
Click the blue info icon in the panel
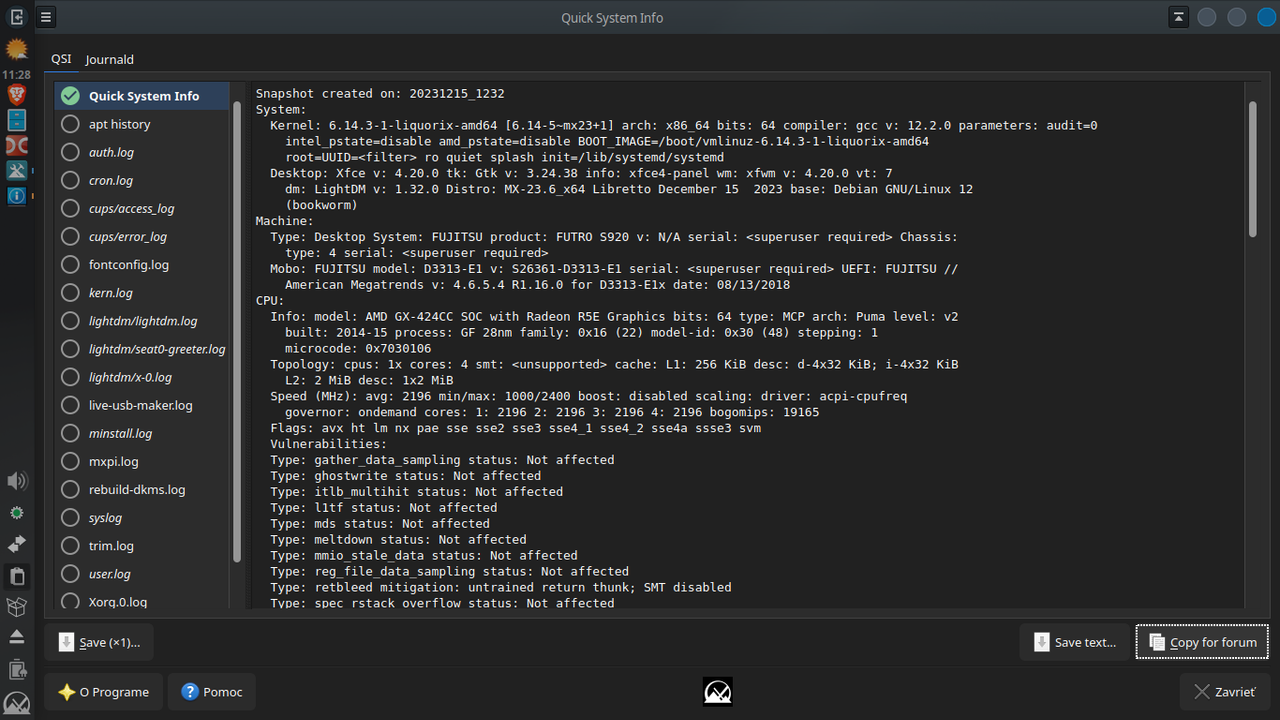click(x=16, y=196)
